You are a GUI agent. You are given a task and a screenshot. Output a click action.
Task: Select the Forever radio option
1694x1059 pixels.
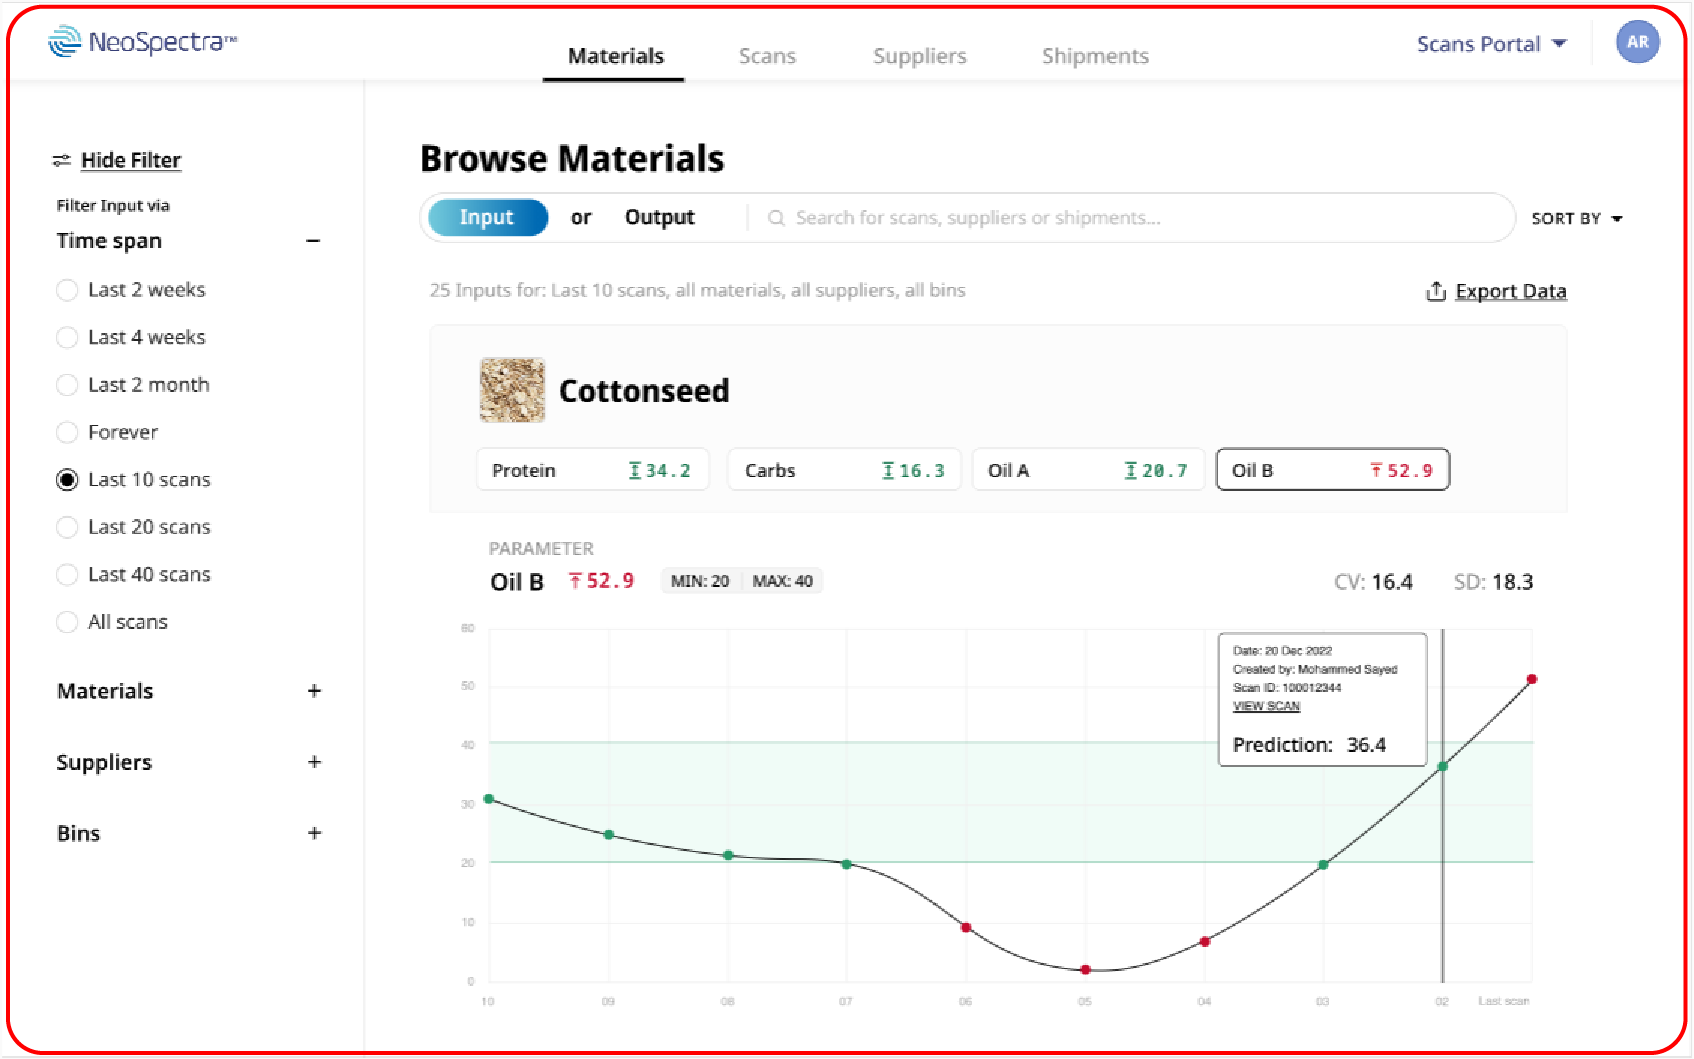pos(67,432)
